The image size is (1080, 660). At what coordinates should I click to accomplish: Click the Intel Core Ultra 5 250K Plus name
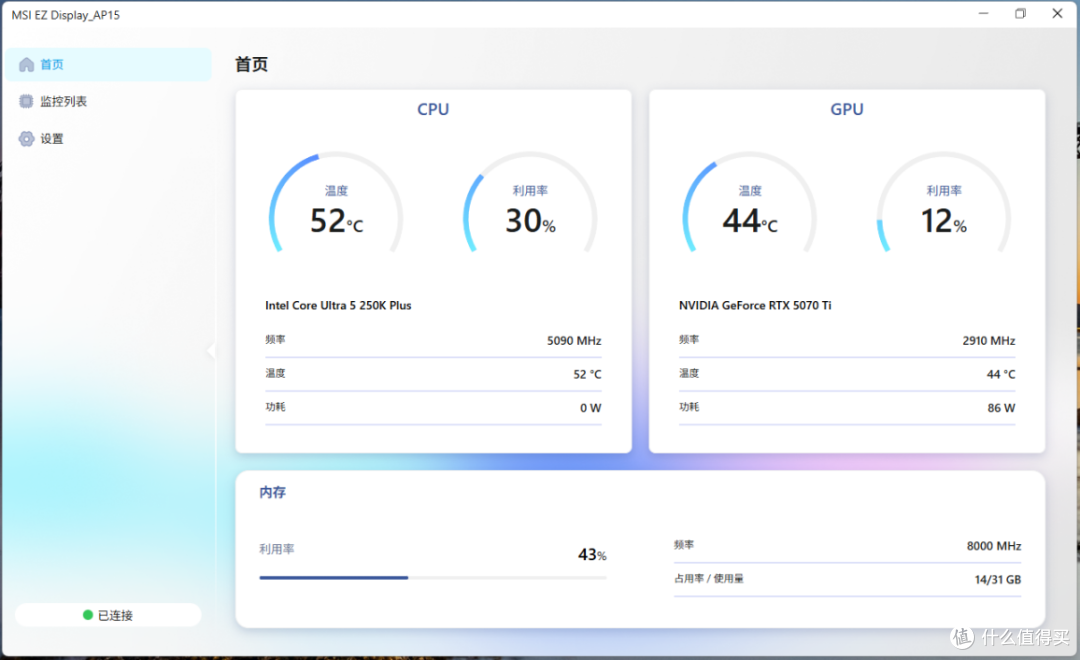[x=338, y=305]
